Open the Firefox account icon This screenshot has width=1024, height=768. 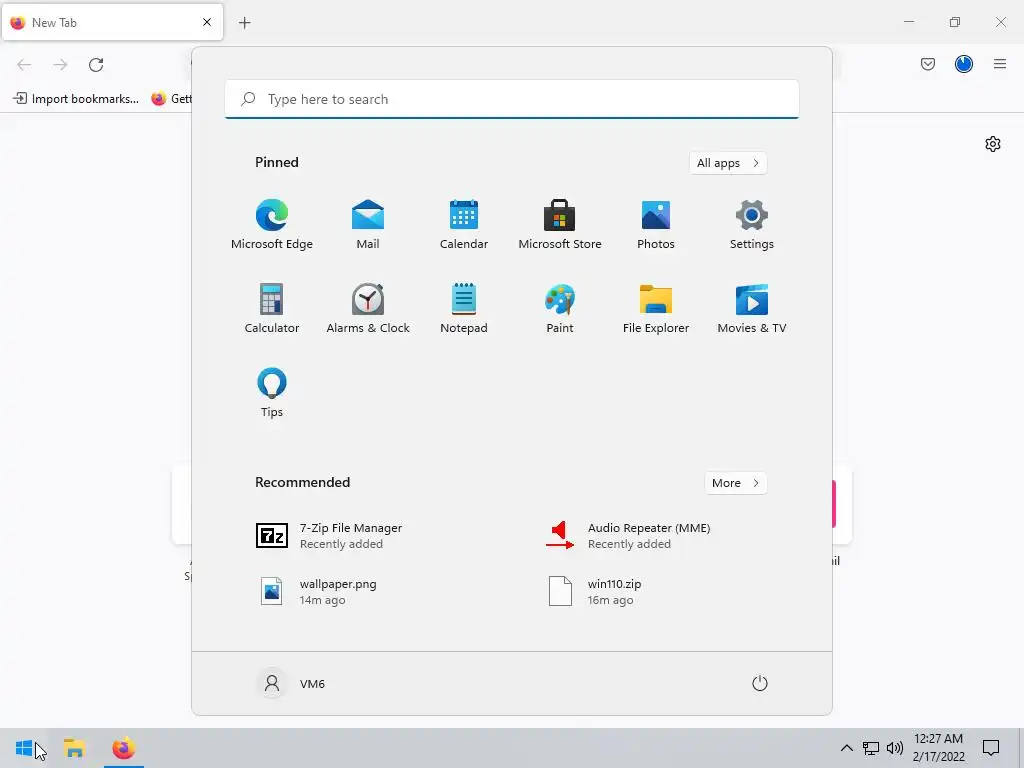(x=964, y=64)
